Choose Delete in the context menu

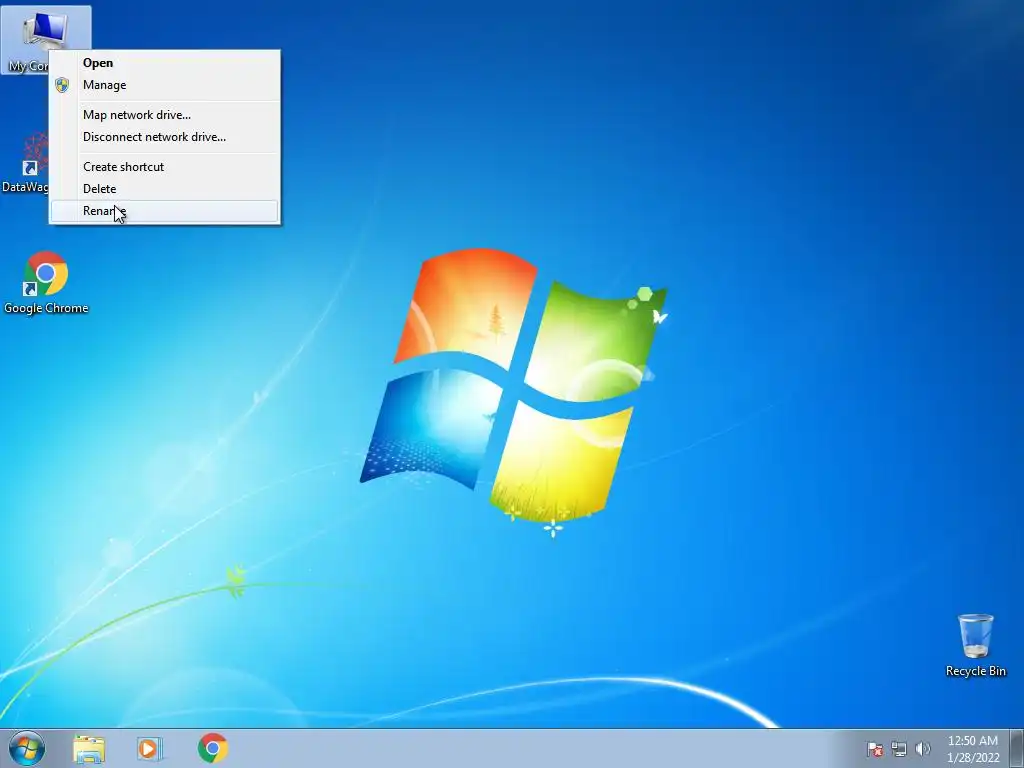[165, 189]
